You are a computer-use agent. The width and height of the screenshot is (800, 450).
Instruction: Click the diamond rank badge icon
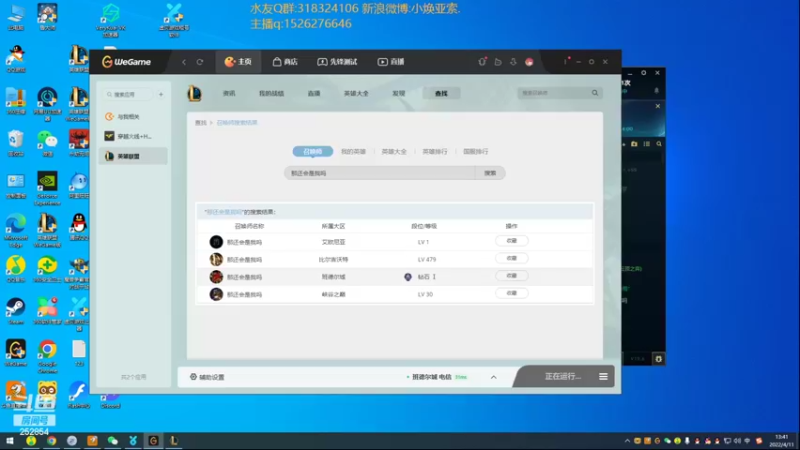408,277
